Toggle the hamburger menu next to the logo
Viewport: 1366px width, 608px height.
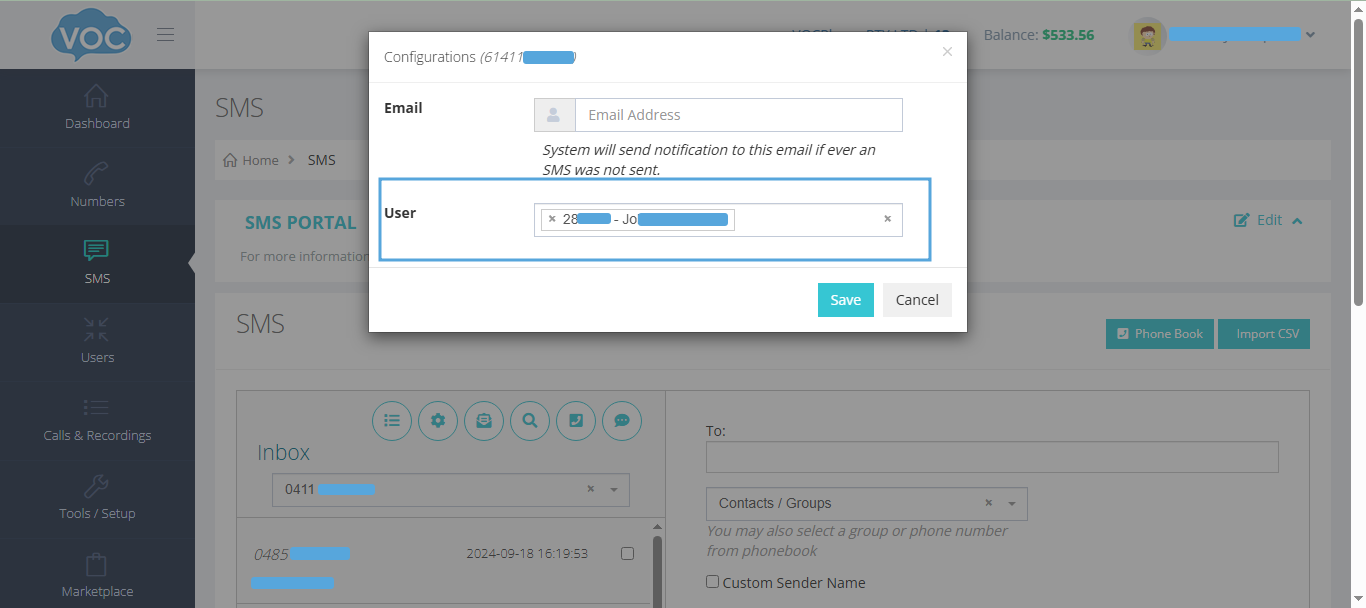click(165, 33)
